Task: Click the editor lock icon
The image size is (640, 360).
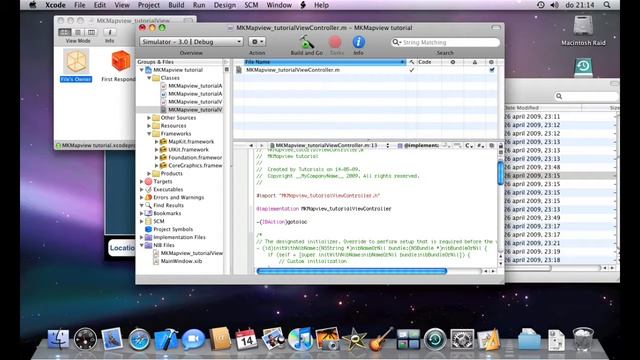Action: tap(500, 146)
